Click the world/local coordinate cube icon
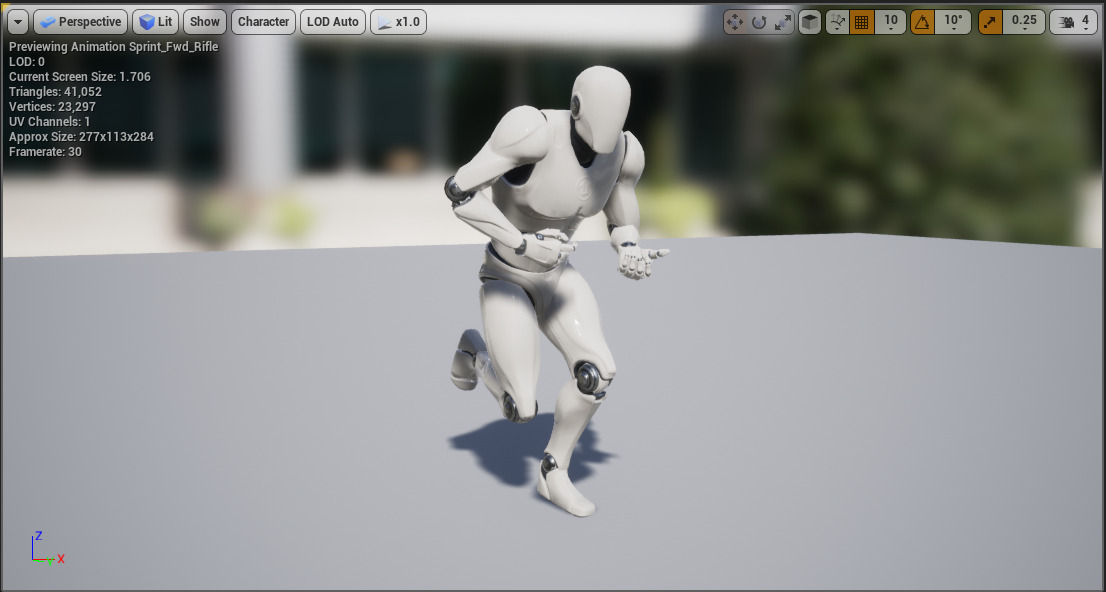This screenshot has width=1106, height=592. [x=810, y=20]
